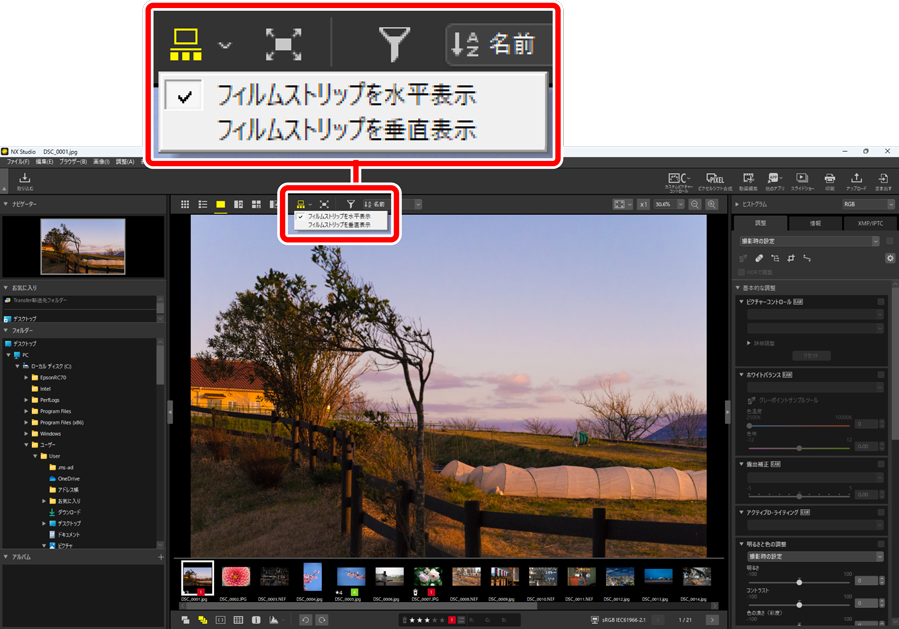This screenshot has width=899, height=629.
Task: Toggle the exposure compensation (露出補正) checkbox
Action: pos(881,464)
